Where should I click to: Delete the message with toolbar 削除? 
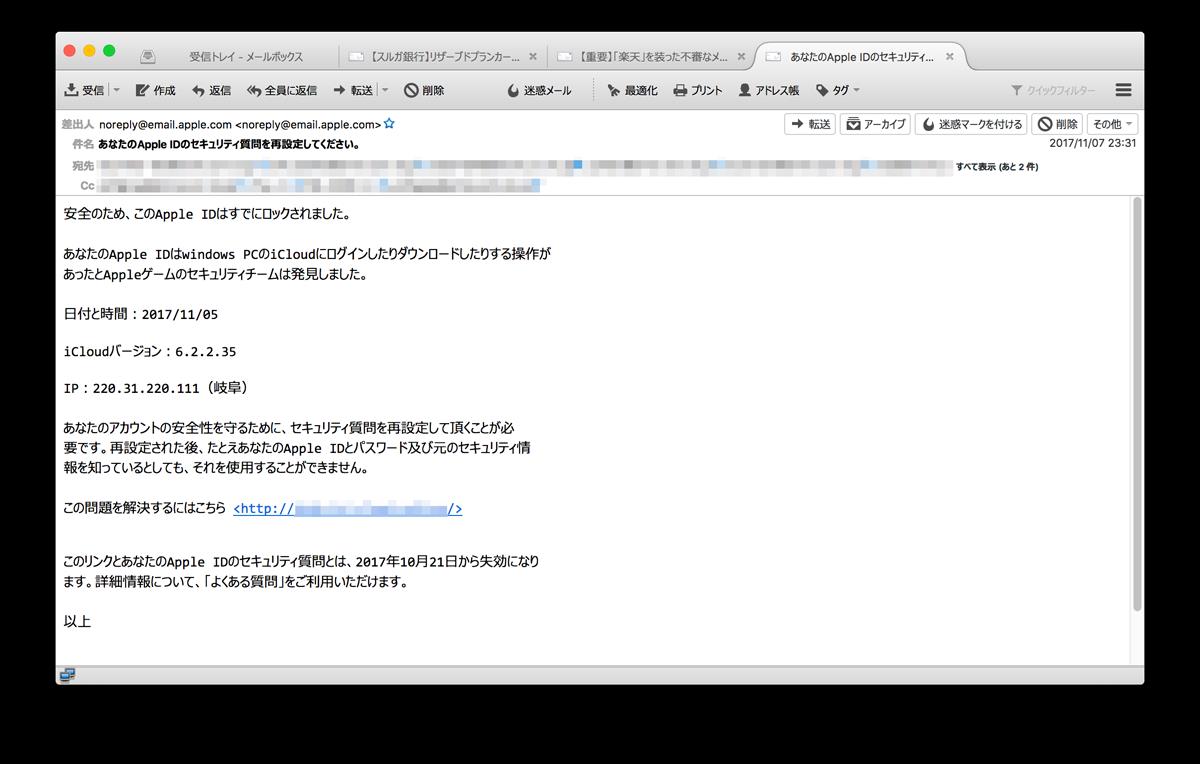(424, 90)
